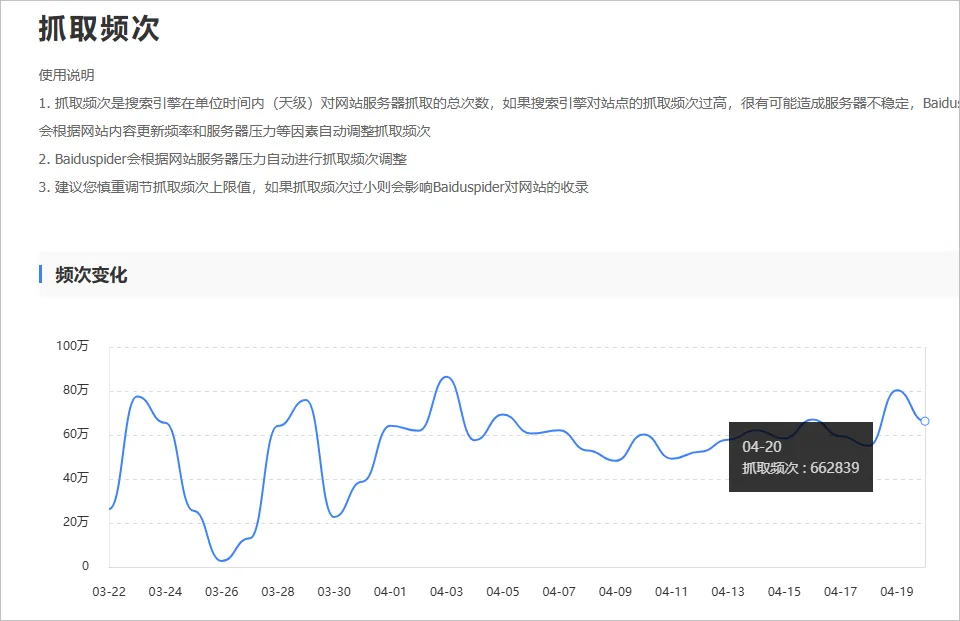Click instruction line 3 about 慎重调节抓取频次上限值

coord(313,187)
